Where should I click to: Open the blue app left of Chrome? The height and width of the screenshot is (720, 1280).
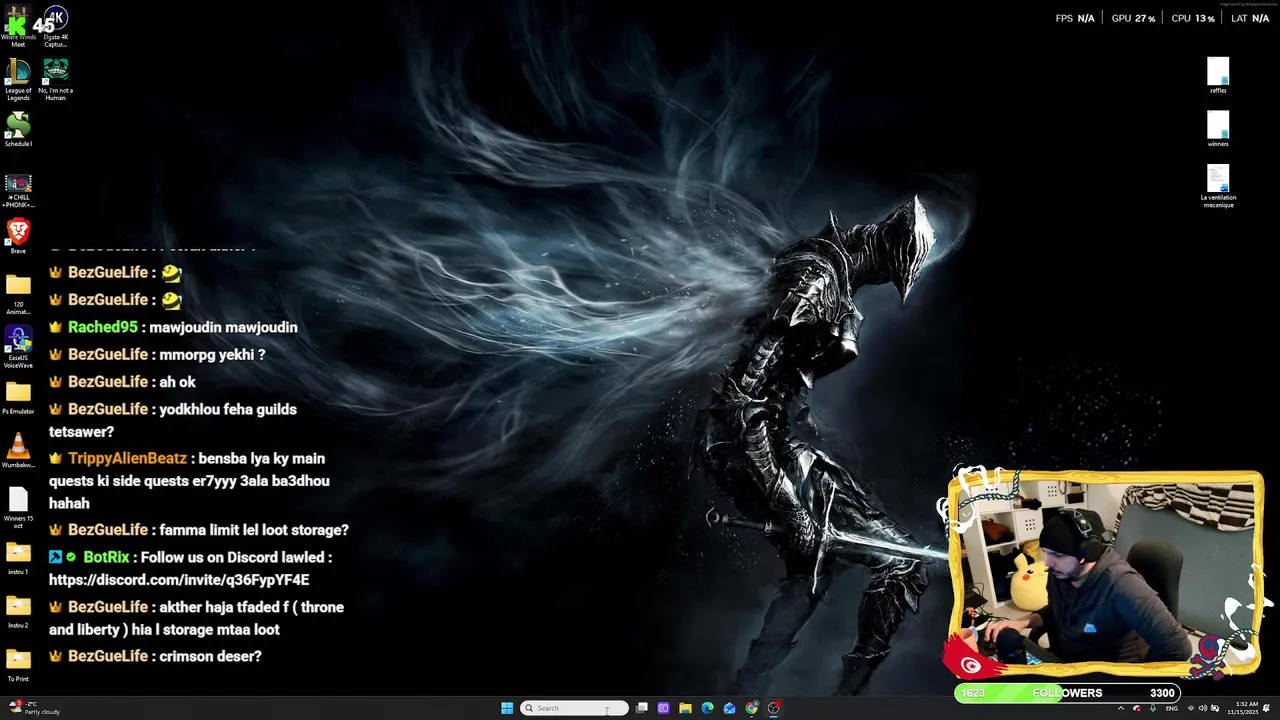pos(729,708)
